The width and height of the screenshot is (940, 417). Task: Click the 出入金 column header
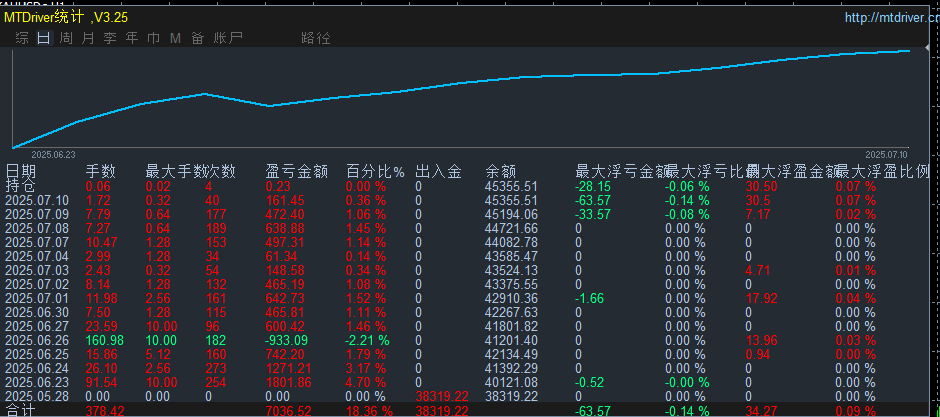pos(438,172)
